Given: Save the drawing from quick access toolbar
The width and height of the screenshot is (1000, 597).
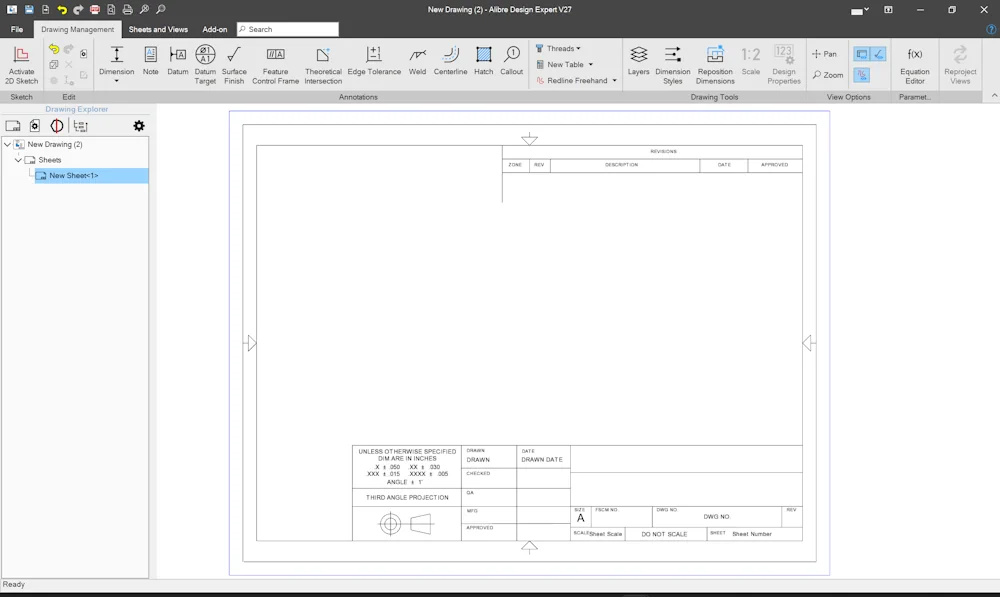Looking at the screenshot, I should tap(29, 10).
